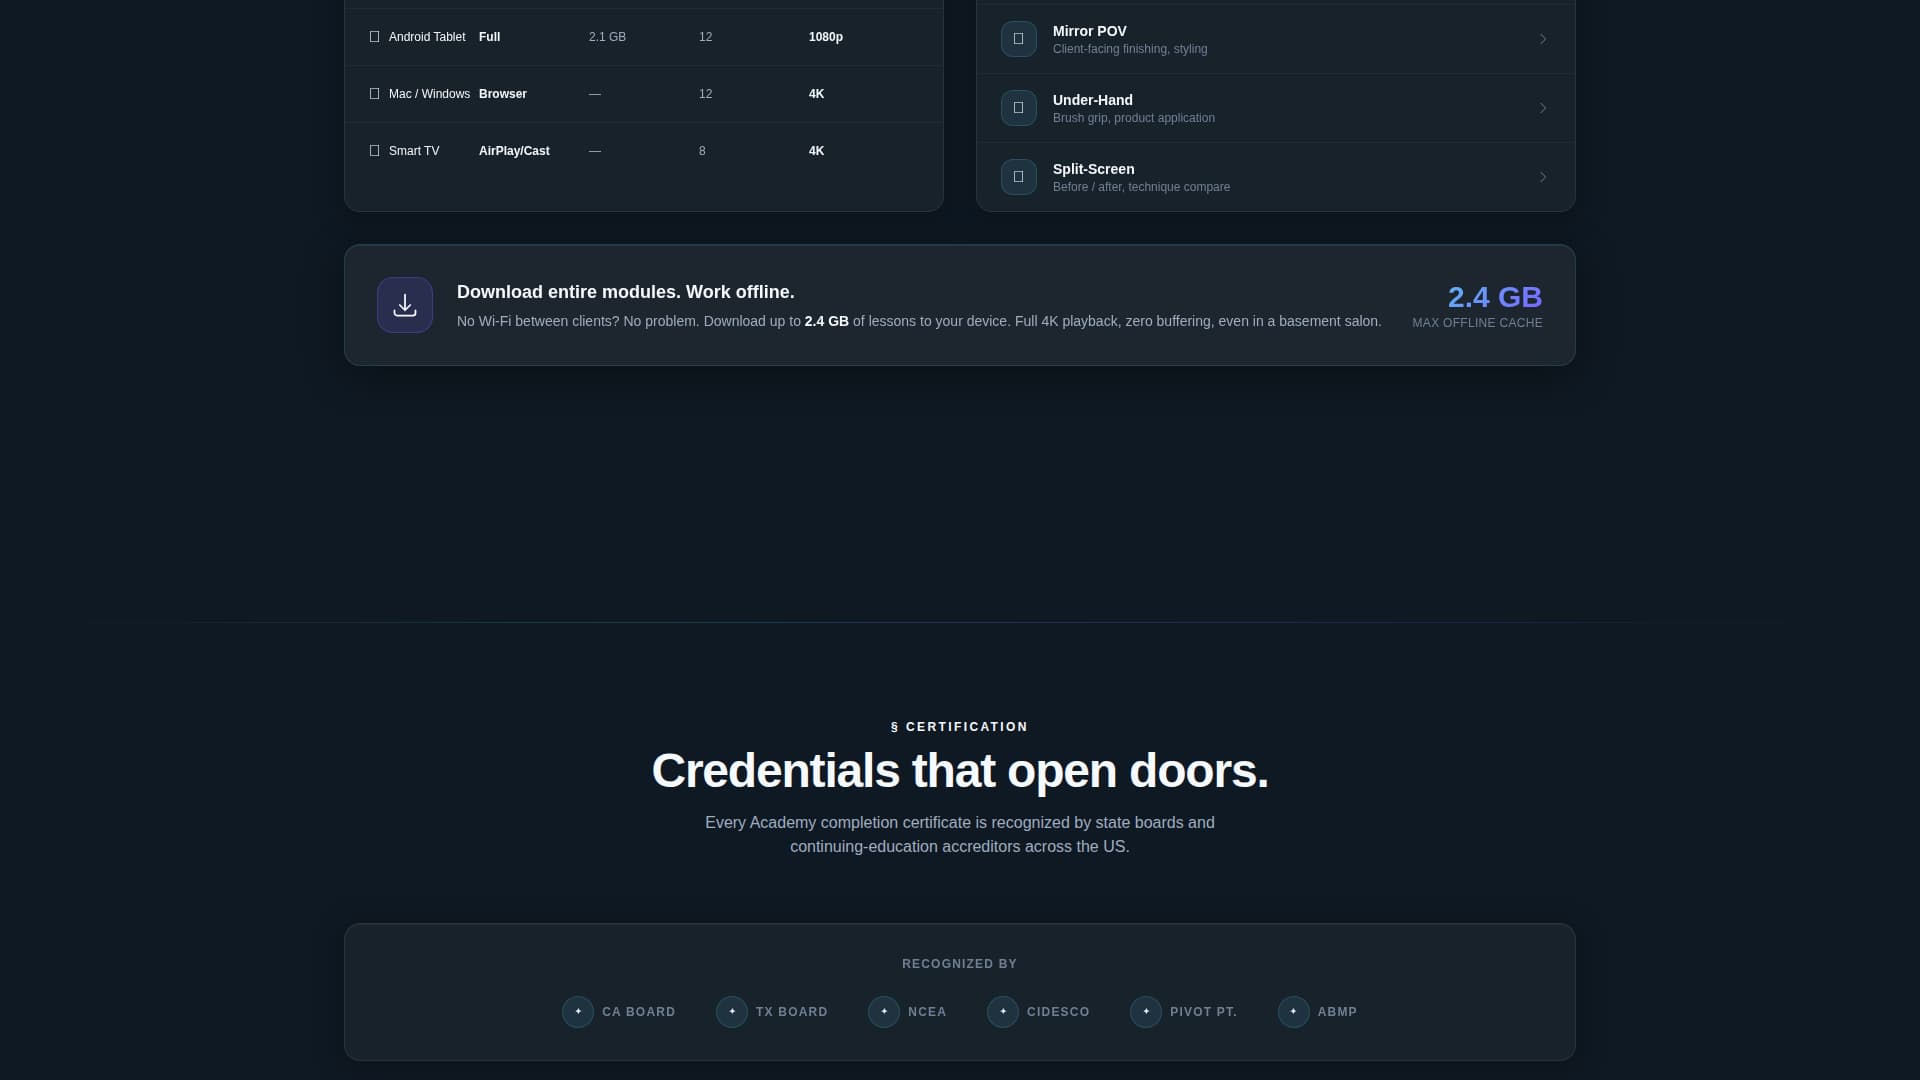The width and height of the screenshot is (1920, 1080).
Task: Click the NCEA badge icon
Action: click(884, 1012)
